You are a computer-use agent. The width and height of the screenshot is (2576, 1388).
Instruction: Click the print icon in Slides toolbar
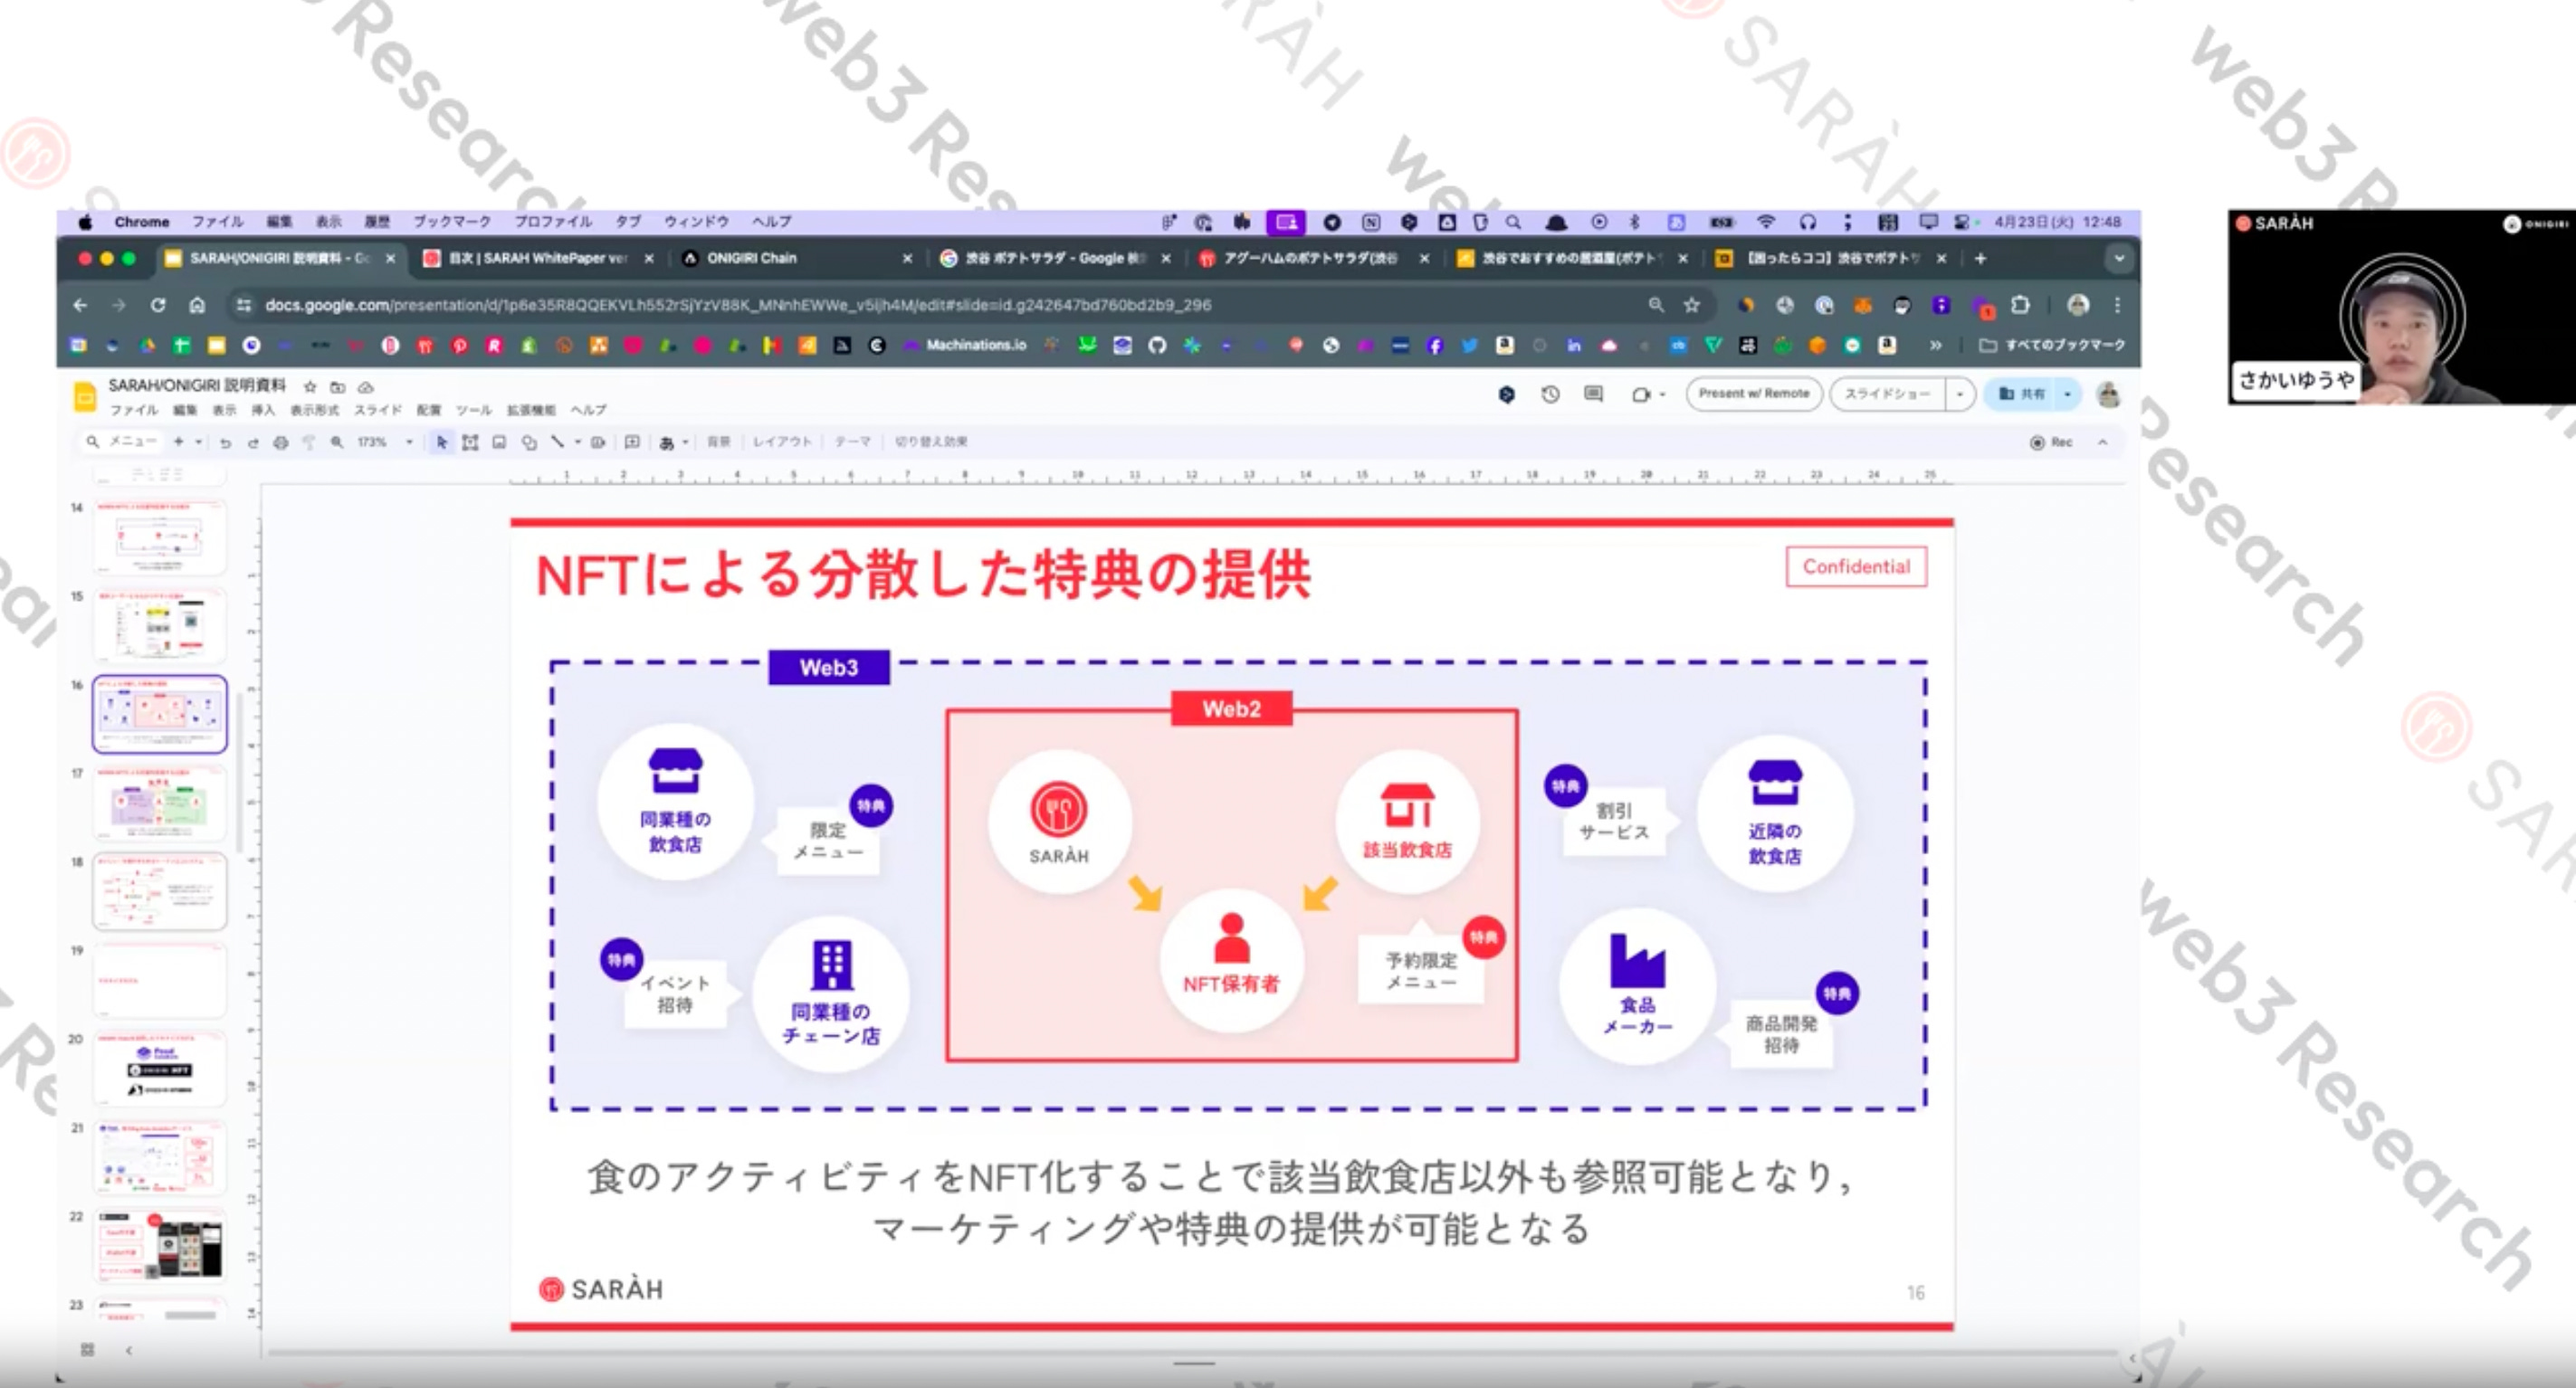(x=281, y=442)
